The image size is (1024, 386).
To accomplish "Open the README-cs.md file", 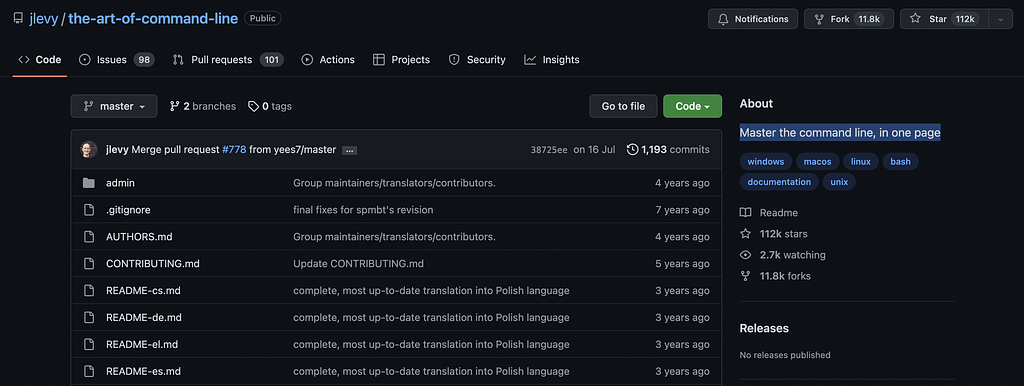I will coord(143,291).
